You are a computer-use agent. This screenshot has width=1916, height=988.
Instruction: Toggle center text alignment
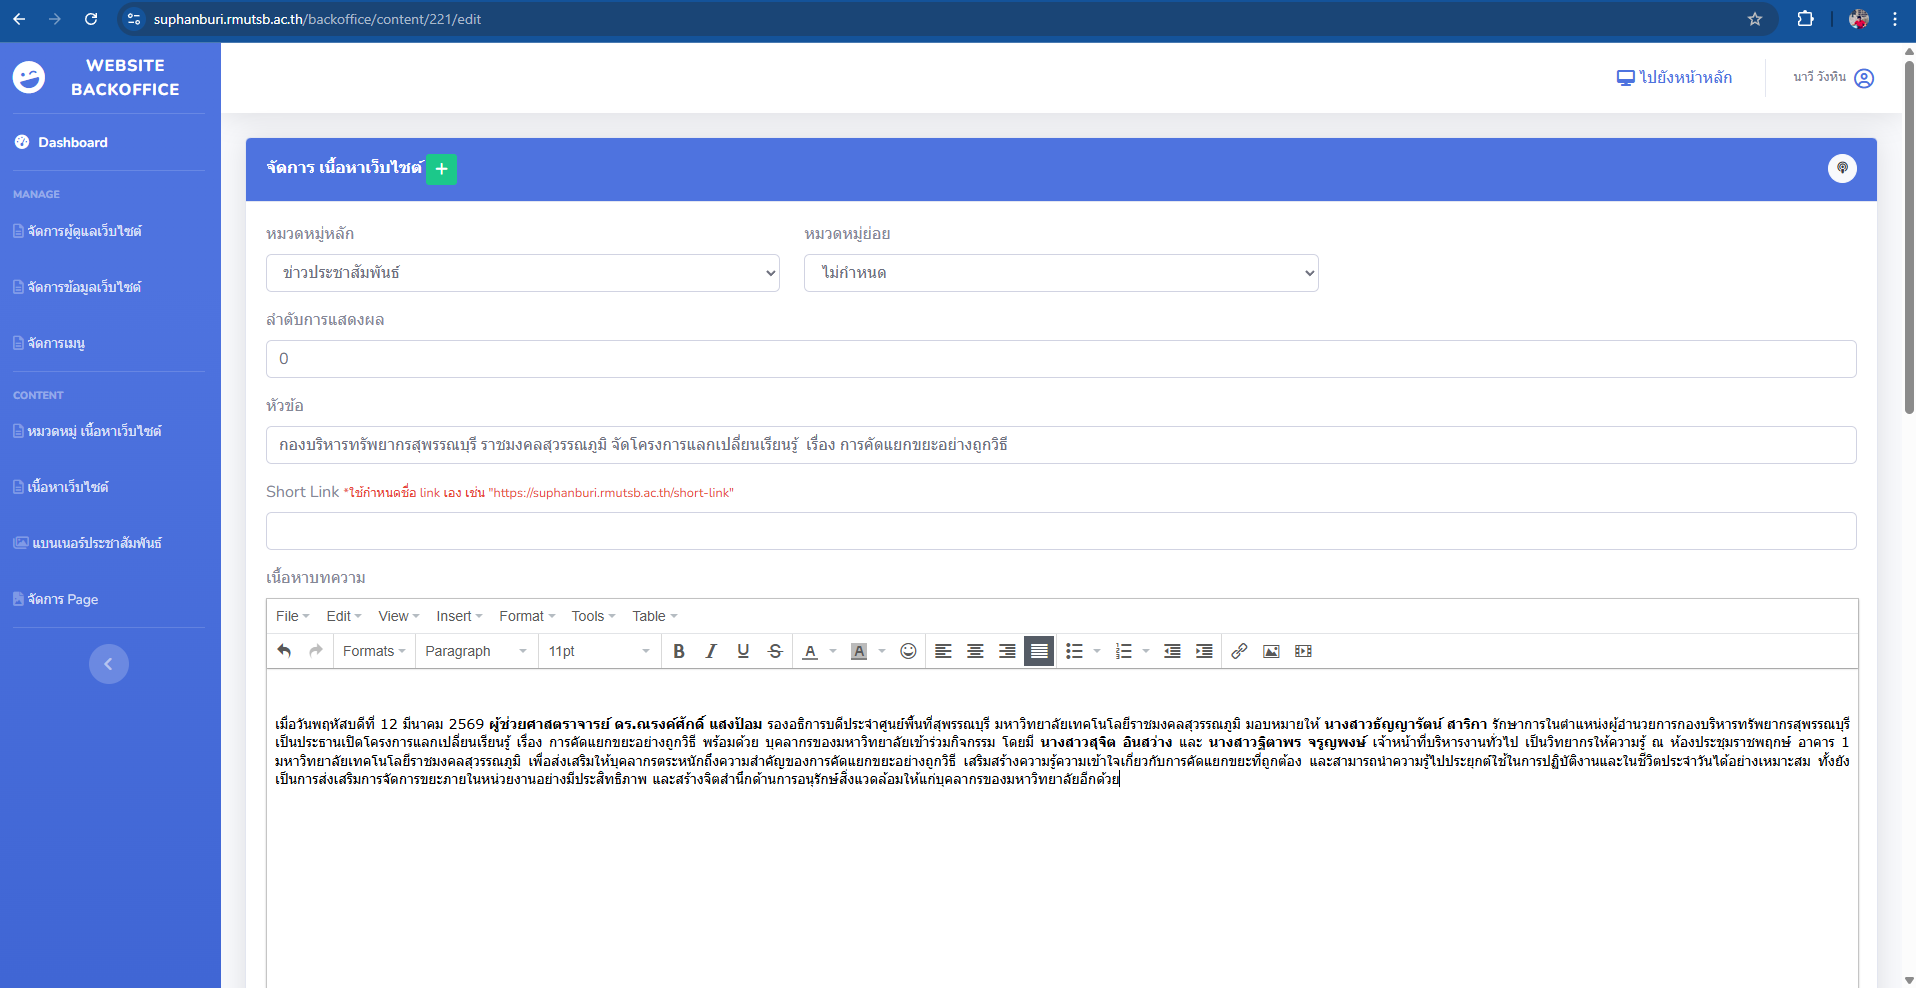(x=975, y=651)
